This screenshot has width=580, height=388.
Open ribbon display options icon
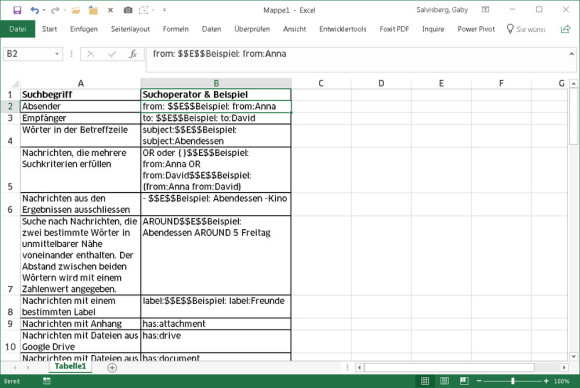[x=485, y=10]
